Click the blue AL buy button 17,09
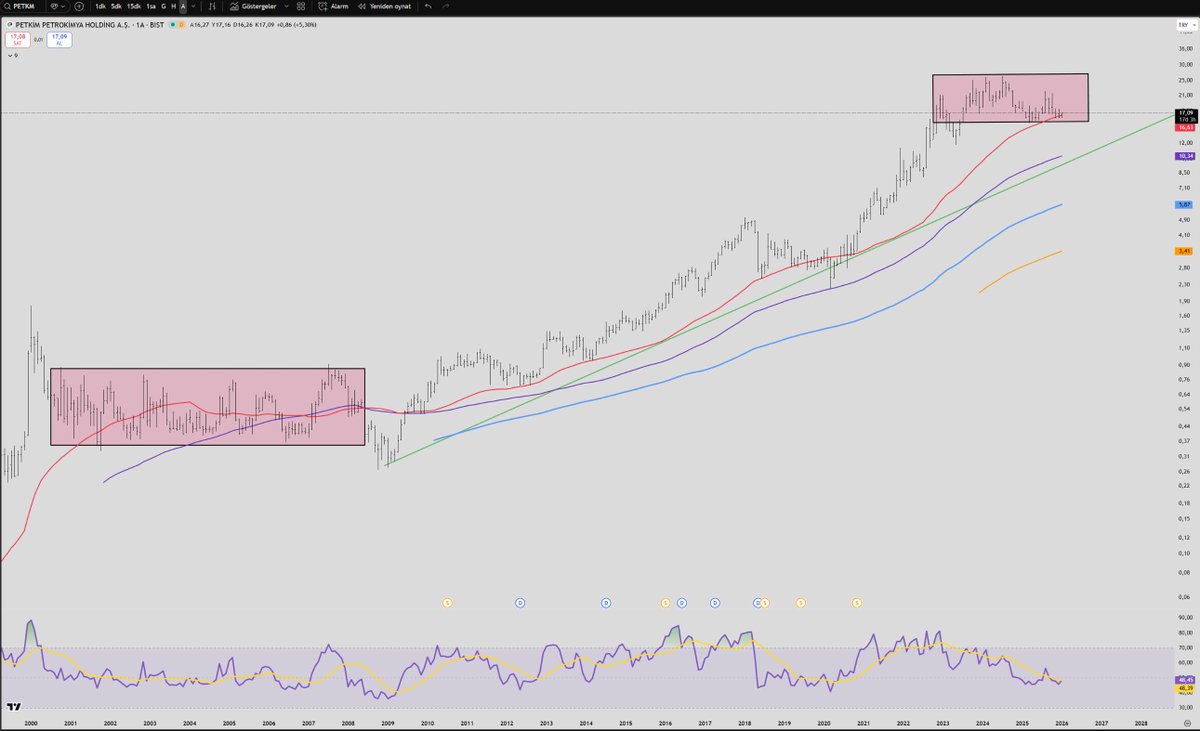The height and width of the screenshot is (731, 1200). (x=59, y=40)
